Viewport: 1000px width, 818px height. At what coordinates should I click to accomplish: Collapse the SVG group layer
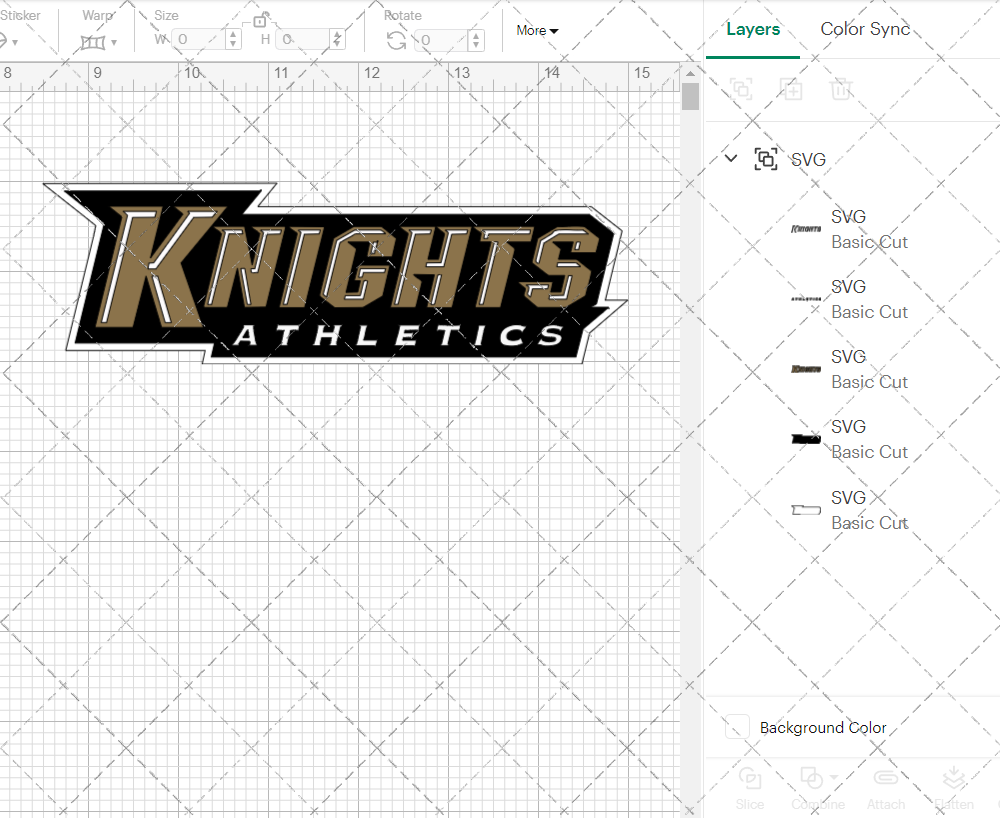tap(731, 158)
